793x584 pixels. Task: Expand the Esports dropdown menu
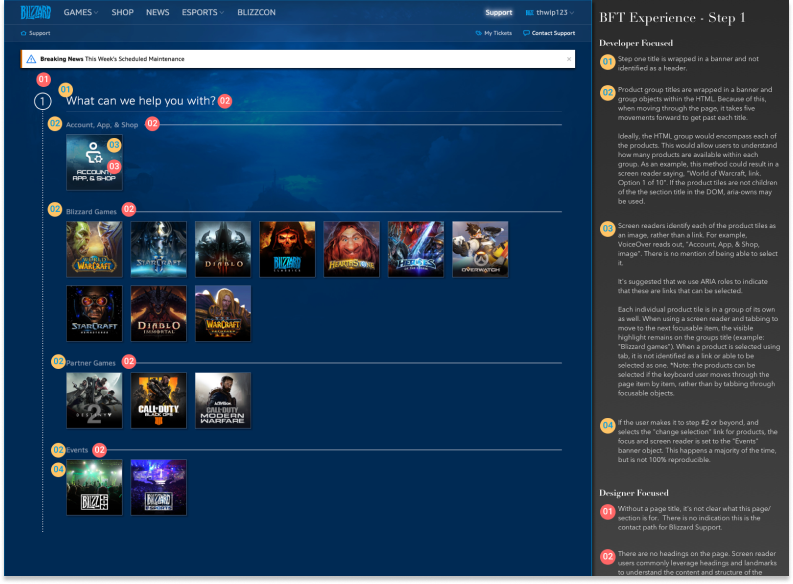[202, 12]
